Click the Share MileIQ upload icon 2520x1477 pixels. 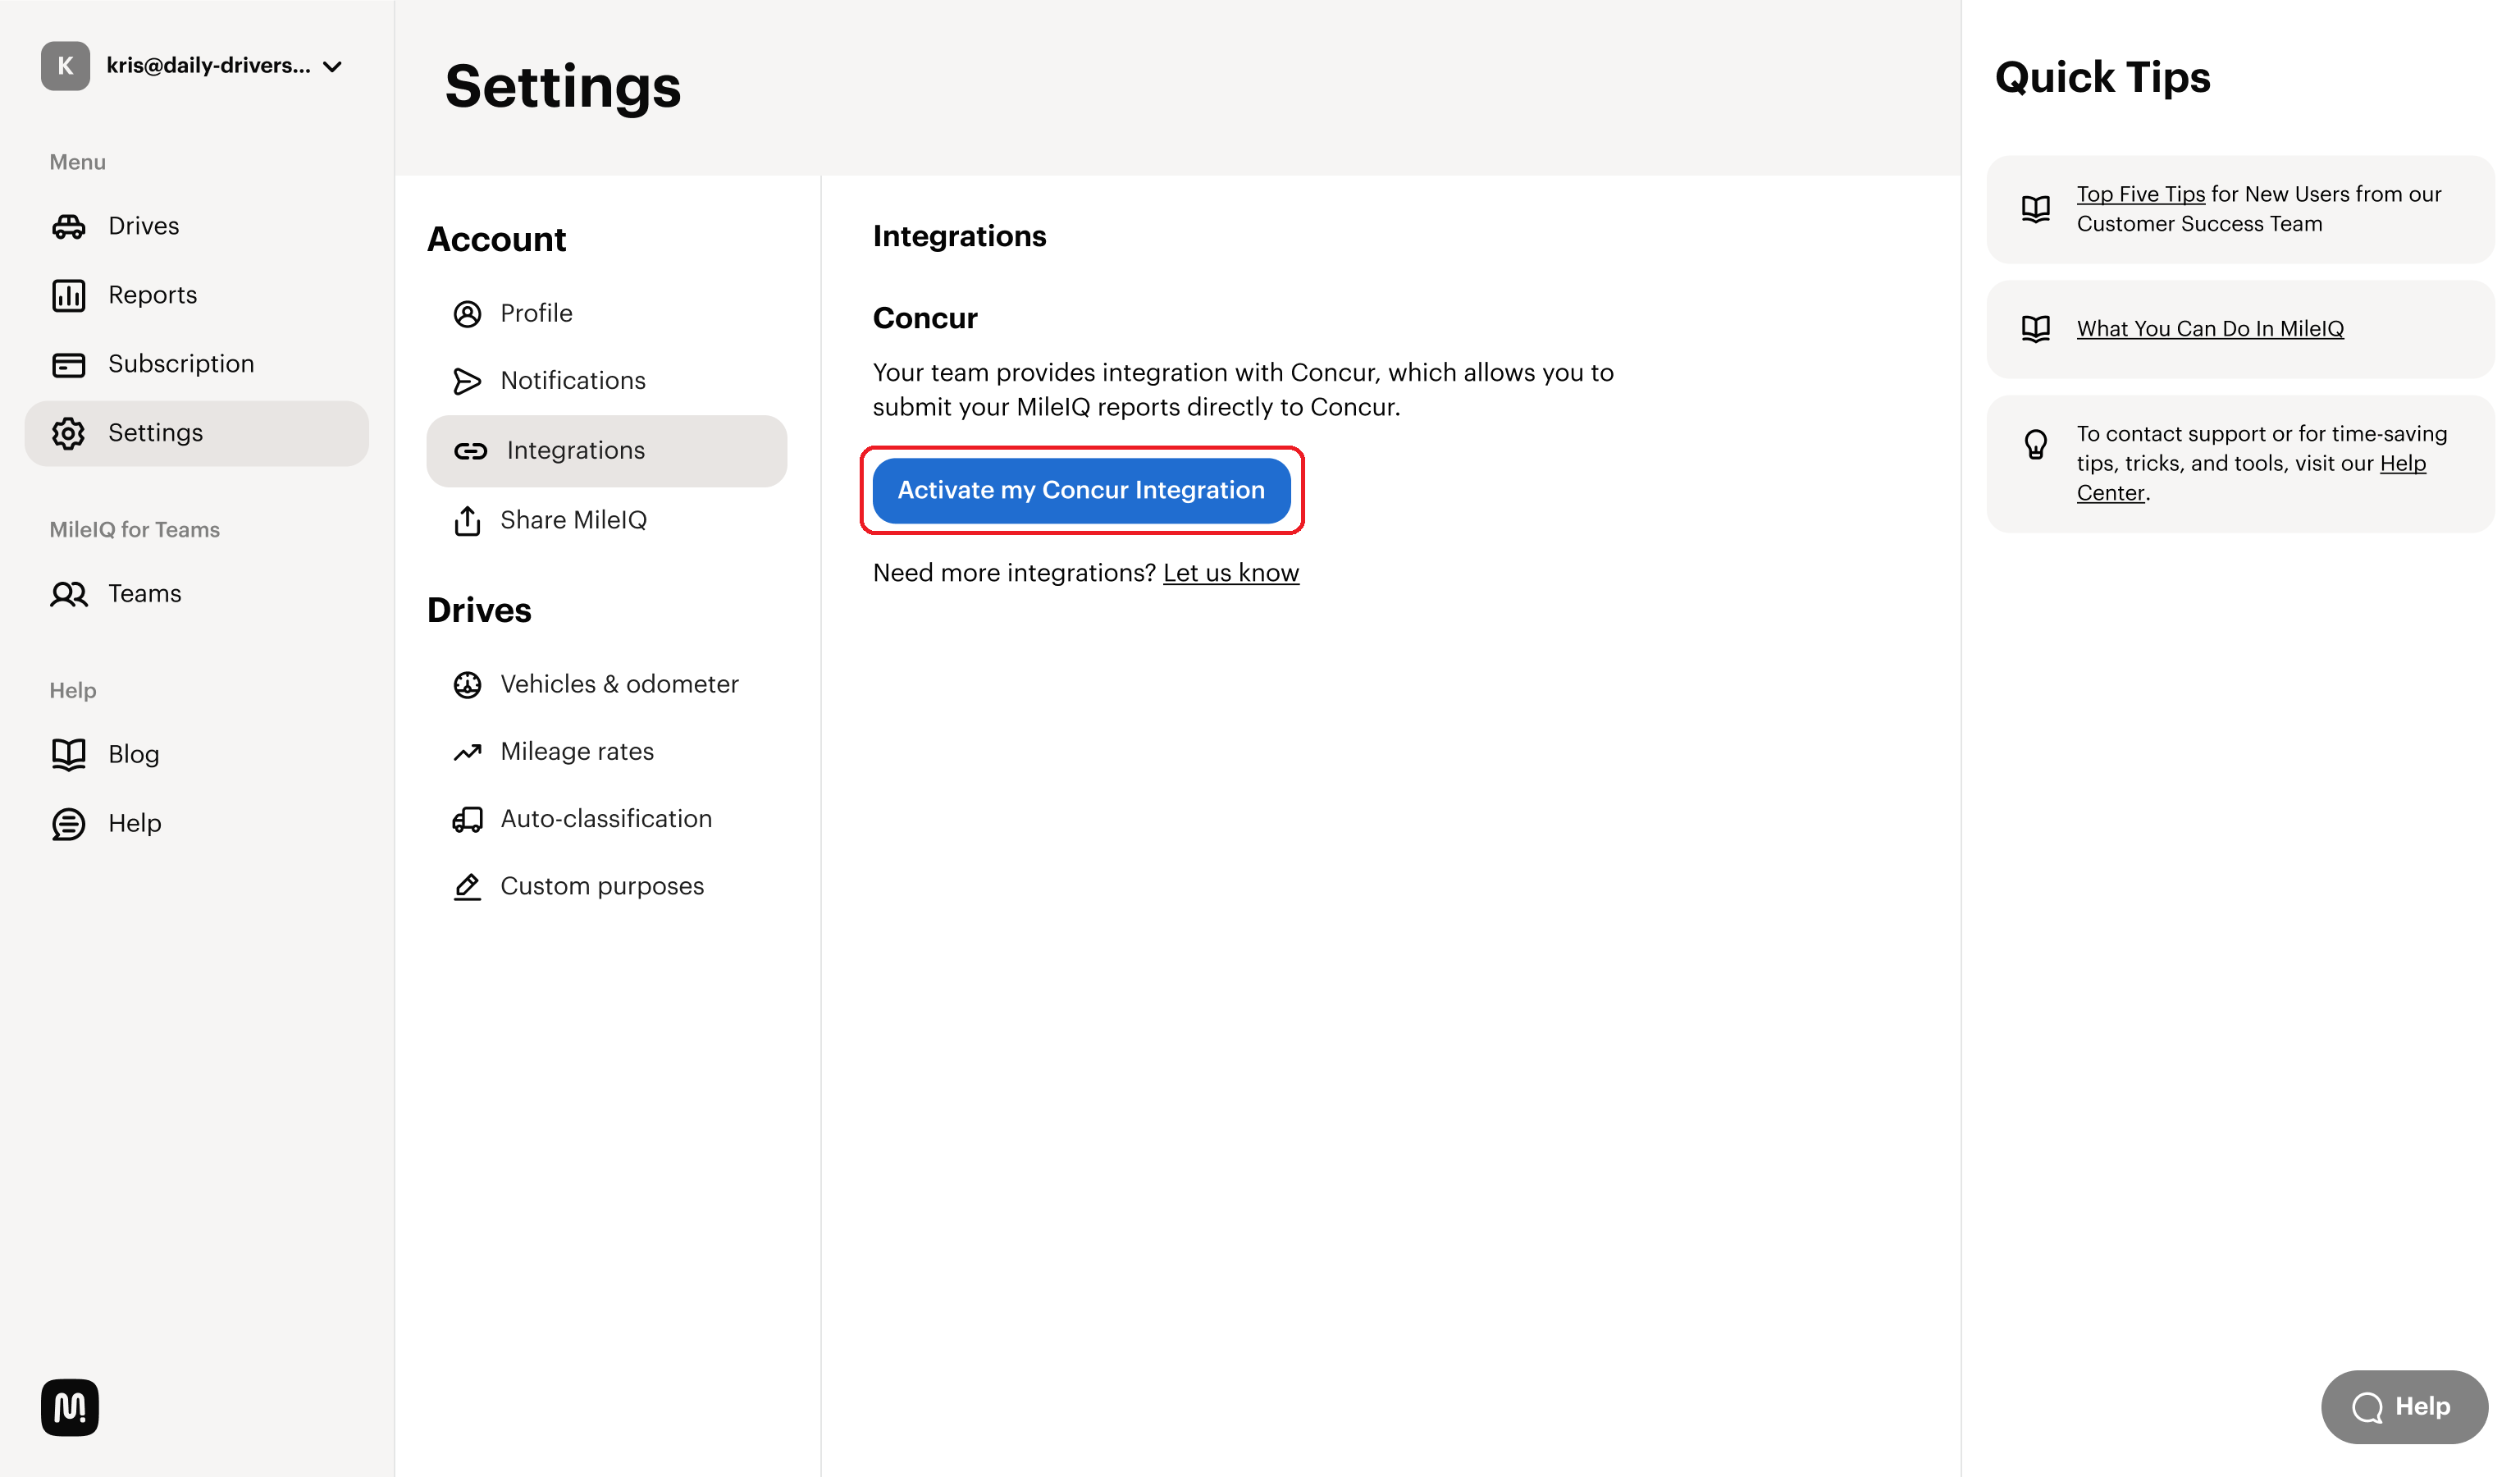tap(467, 520)
